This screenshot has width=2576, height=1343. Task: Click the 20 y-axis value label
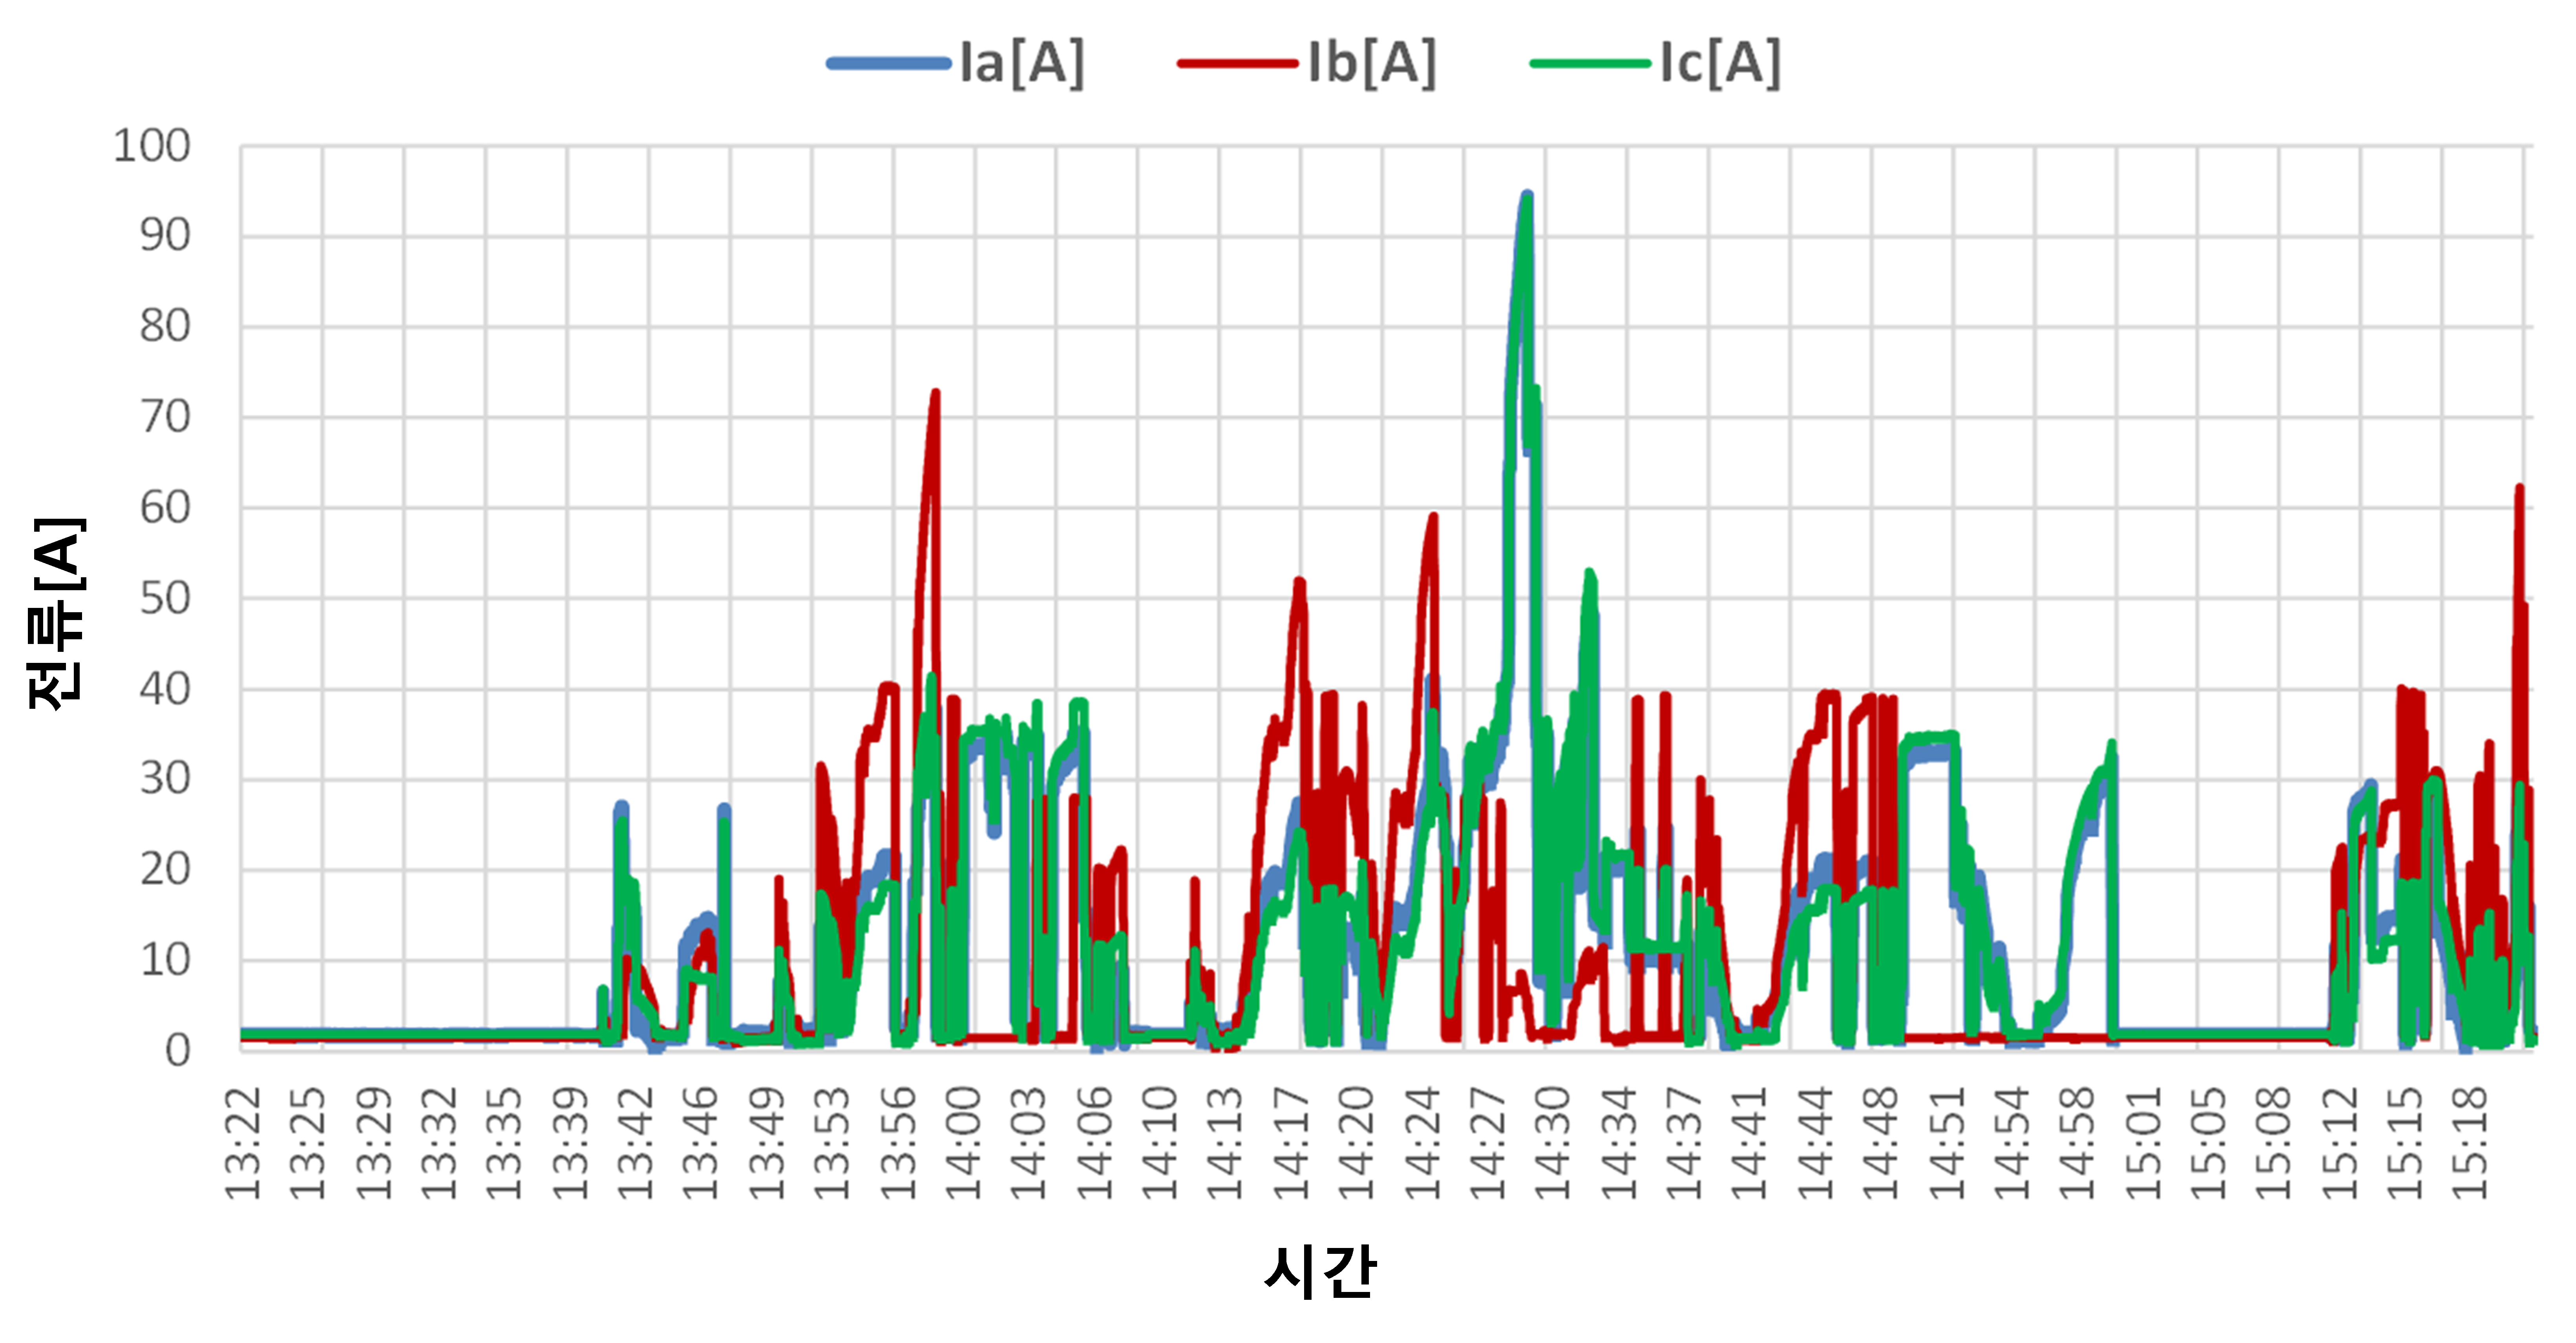[x=165, y=870]
